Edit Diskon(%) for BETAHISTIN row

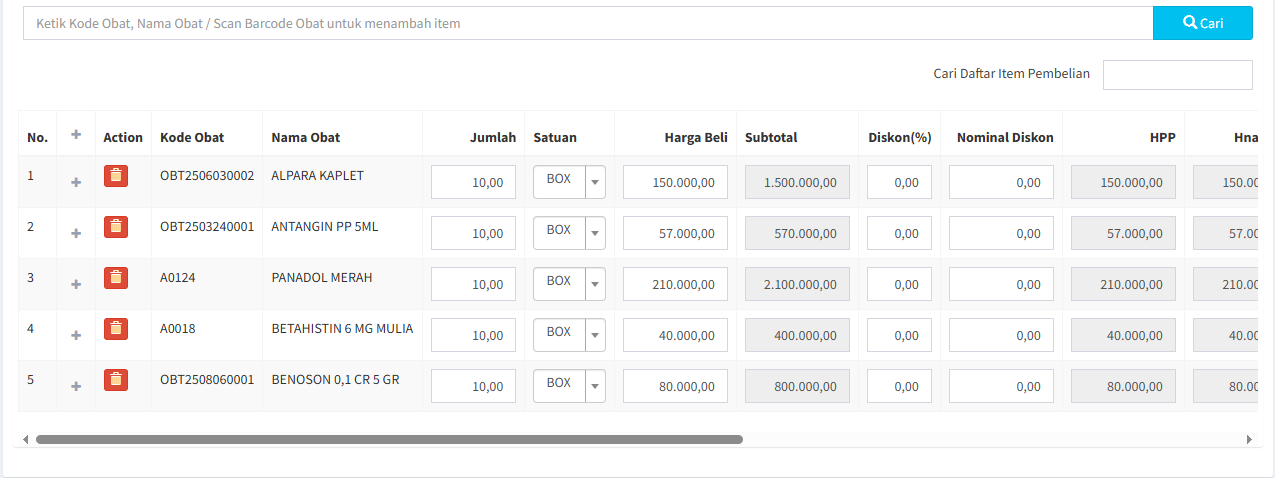pyautogui.click(x=899, y=335)
